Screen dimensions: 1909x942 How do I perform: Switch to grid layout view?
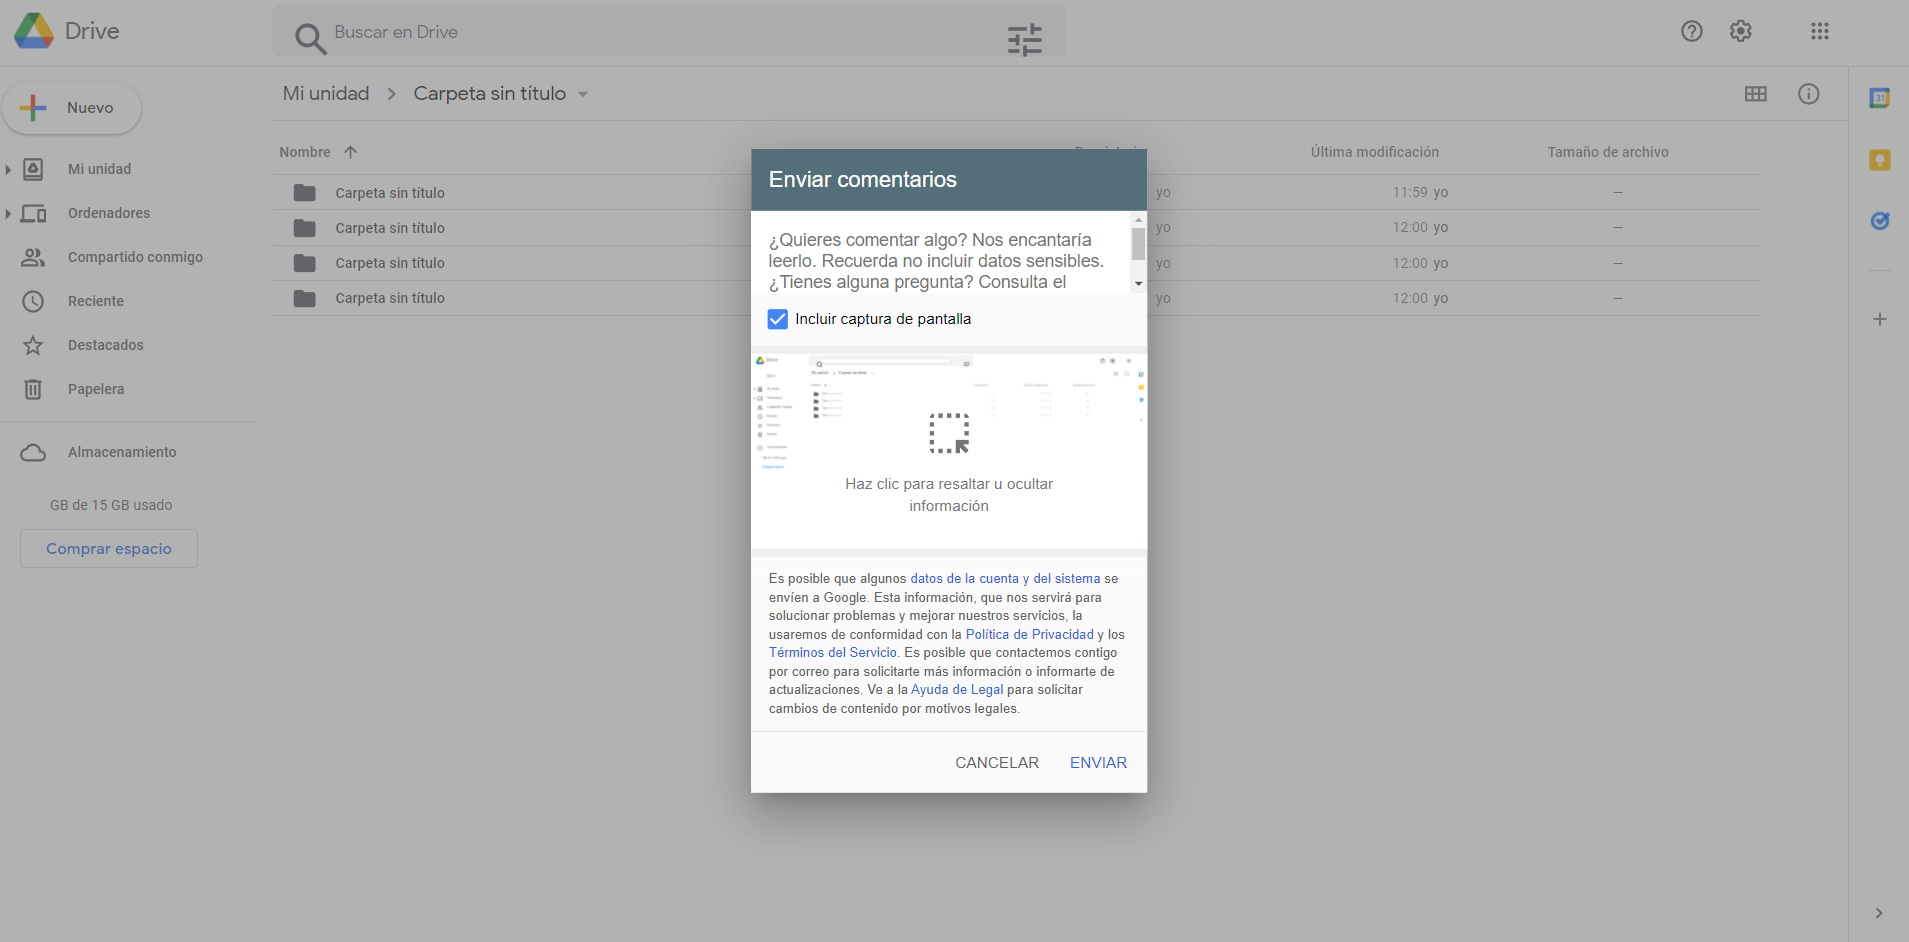tap(1756, 94)
